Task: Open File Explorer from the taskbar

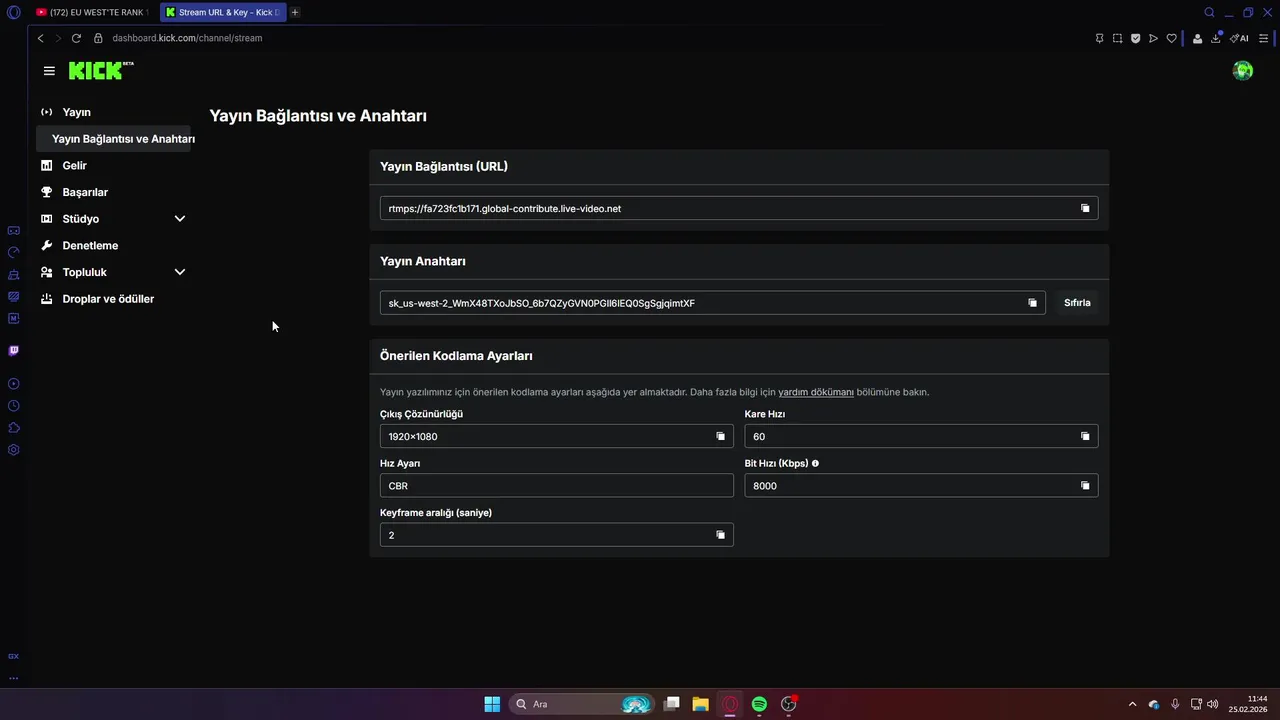Action: (x=700, y=704)
